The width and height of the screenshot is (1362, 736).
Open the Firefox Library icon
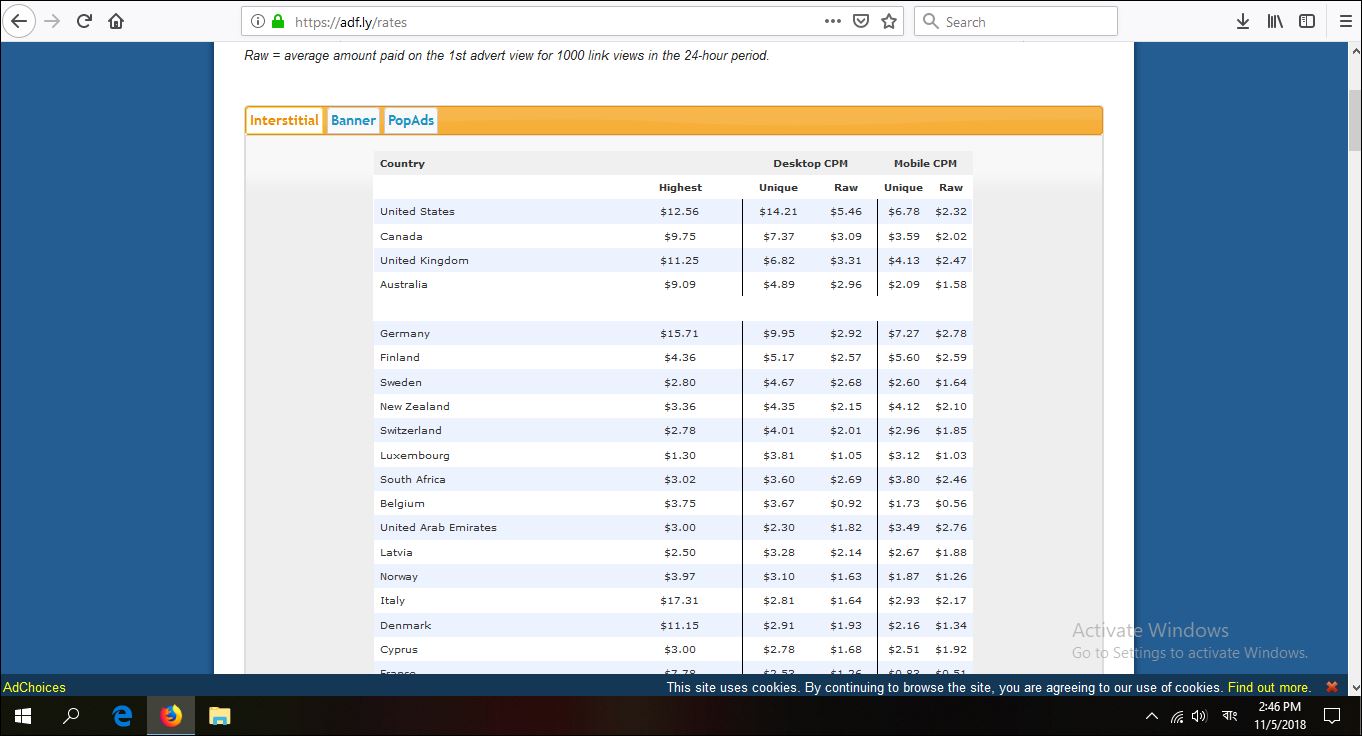tap(1273, 20)
